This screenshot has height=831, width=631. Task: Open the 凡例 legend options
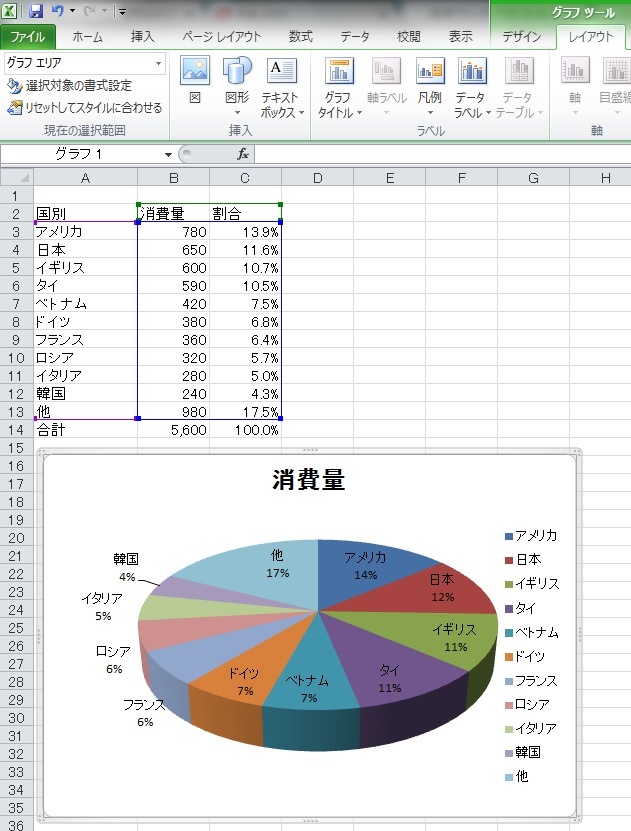pyautogui.click(x=430, y=86)
